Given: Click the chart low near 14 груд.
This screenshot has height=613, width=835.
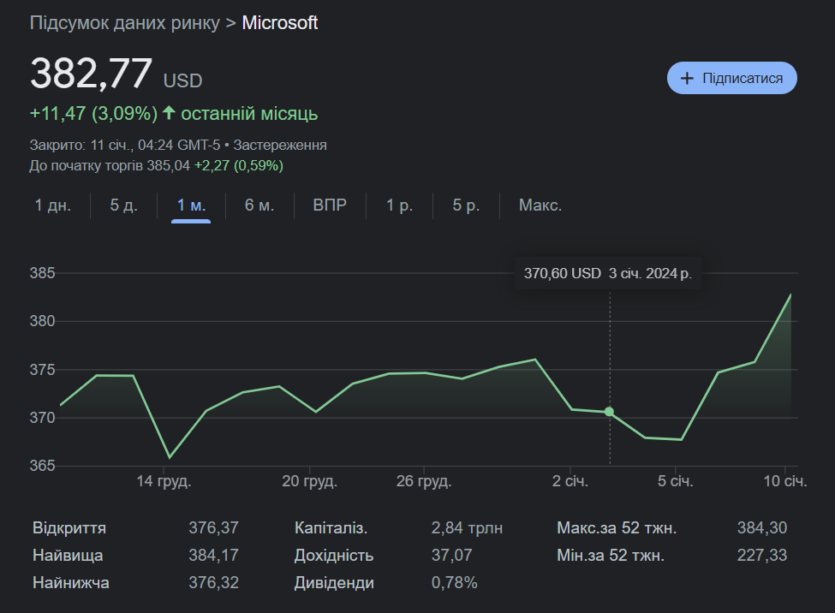Looking at the screenshot, I should [169, 457].
